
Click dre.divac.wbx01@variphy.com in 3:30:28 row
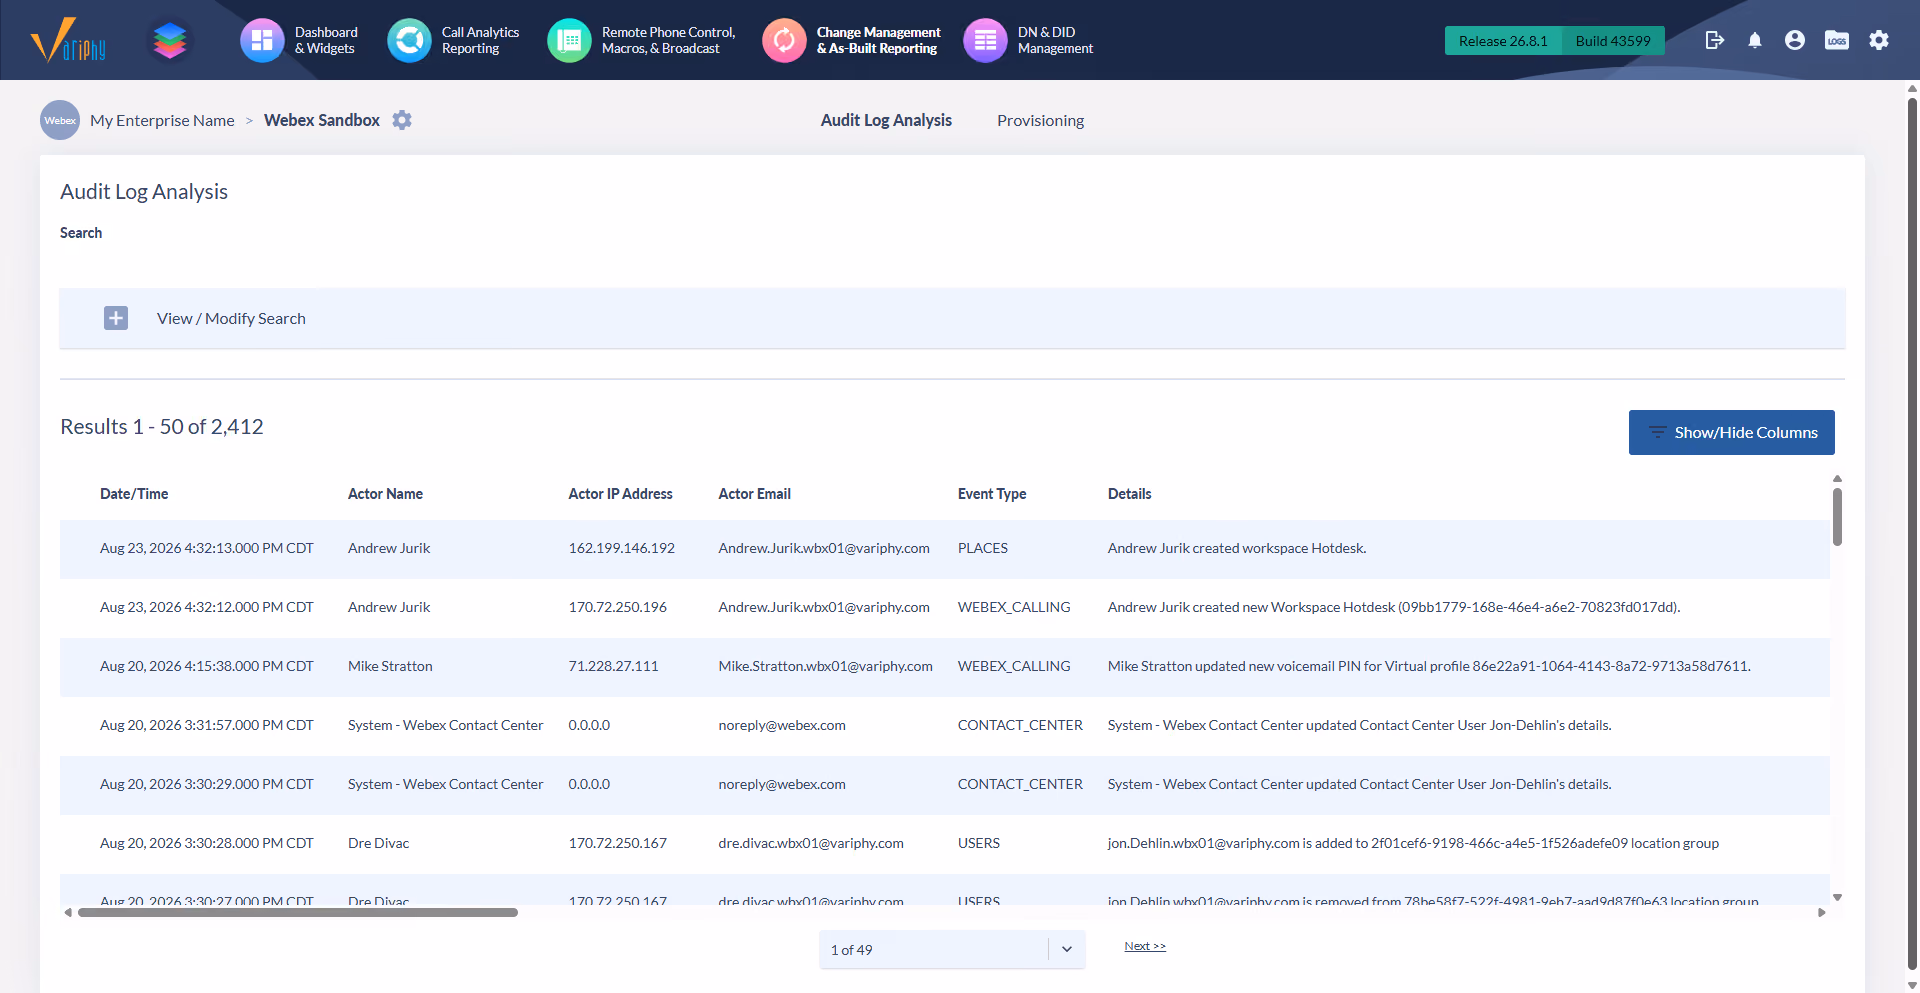[810, 843]
